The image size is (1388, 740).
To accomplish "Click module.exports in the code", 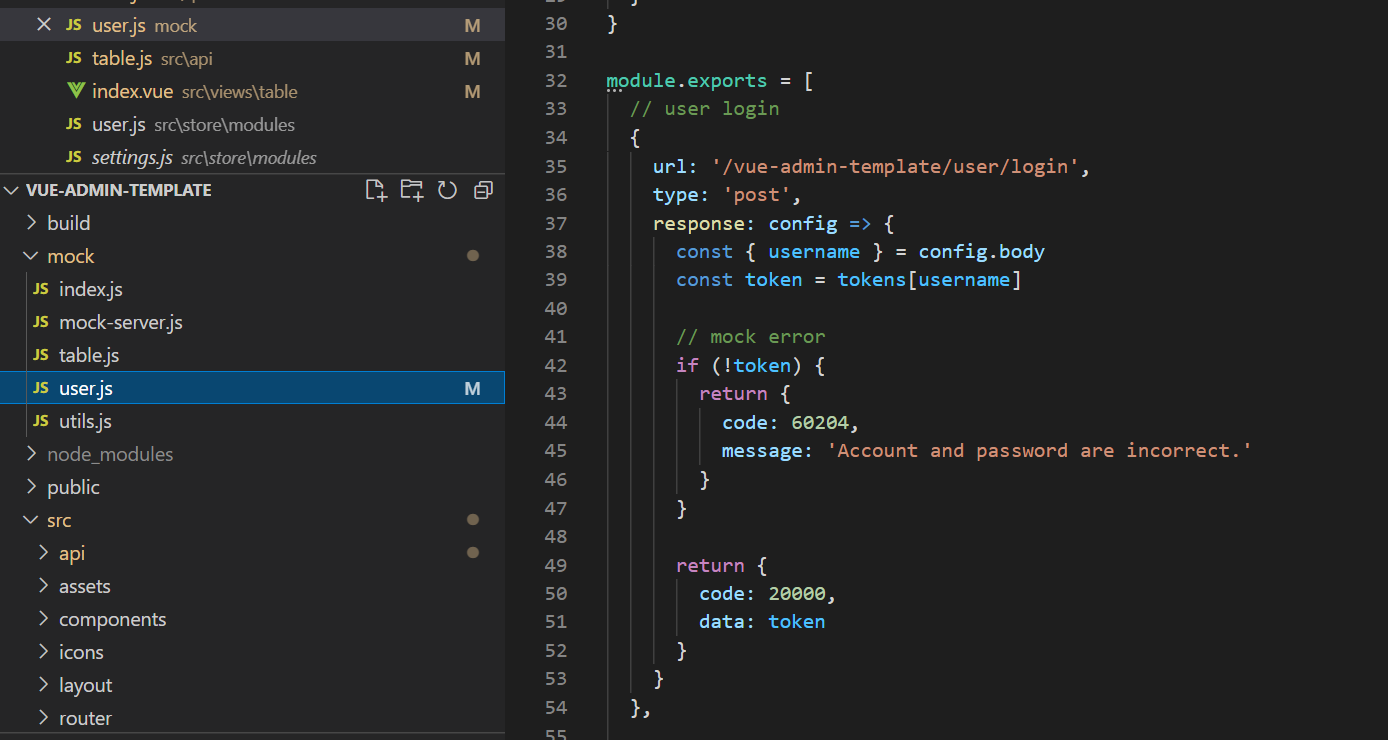I will (x=687, y=80).
